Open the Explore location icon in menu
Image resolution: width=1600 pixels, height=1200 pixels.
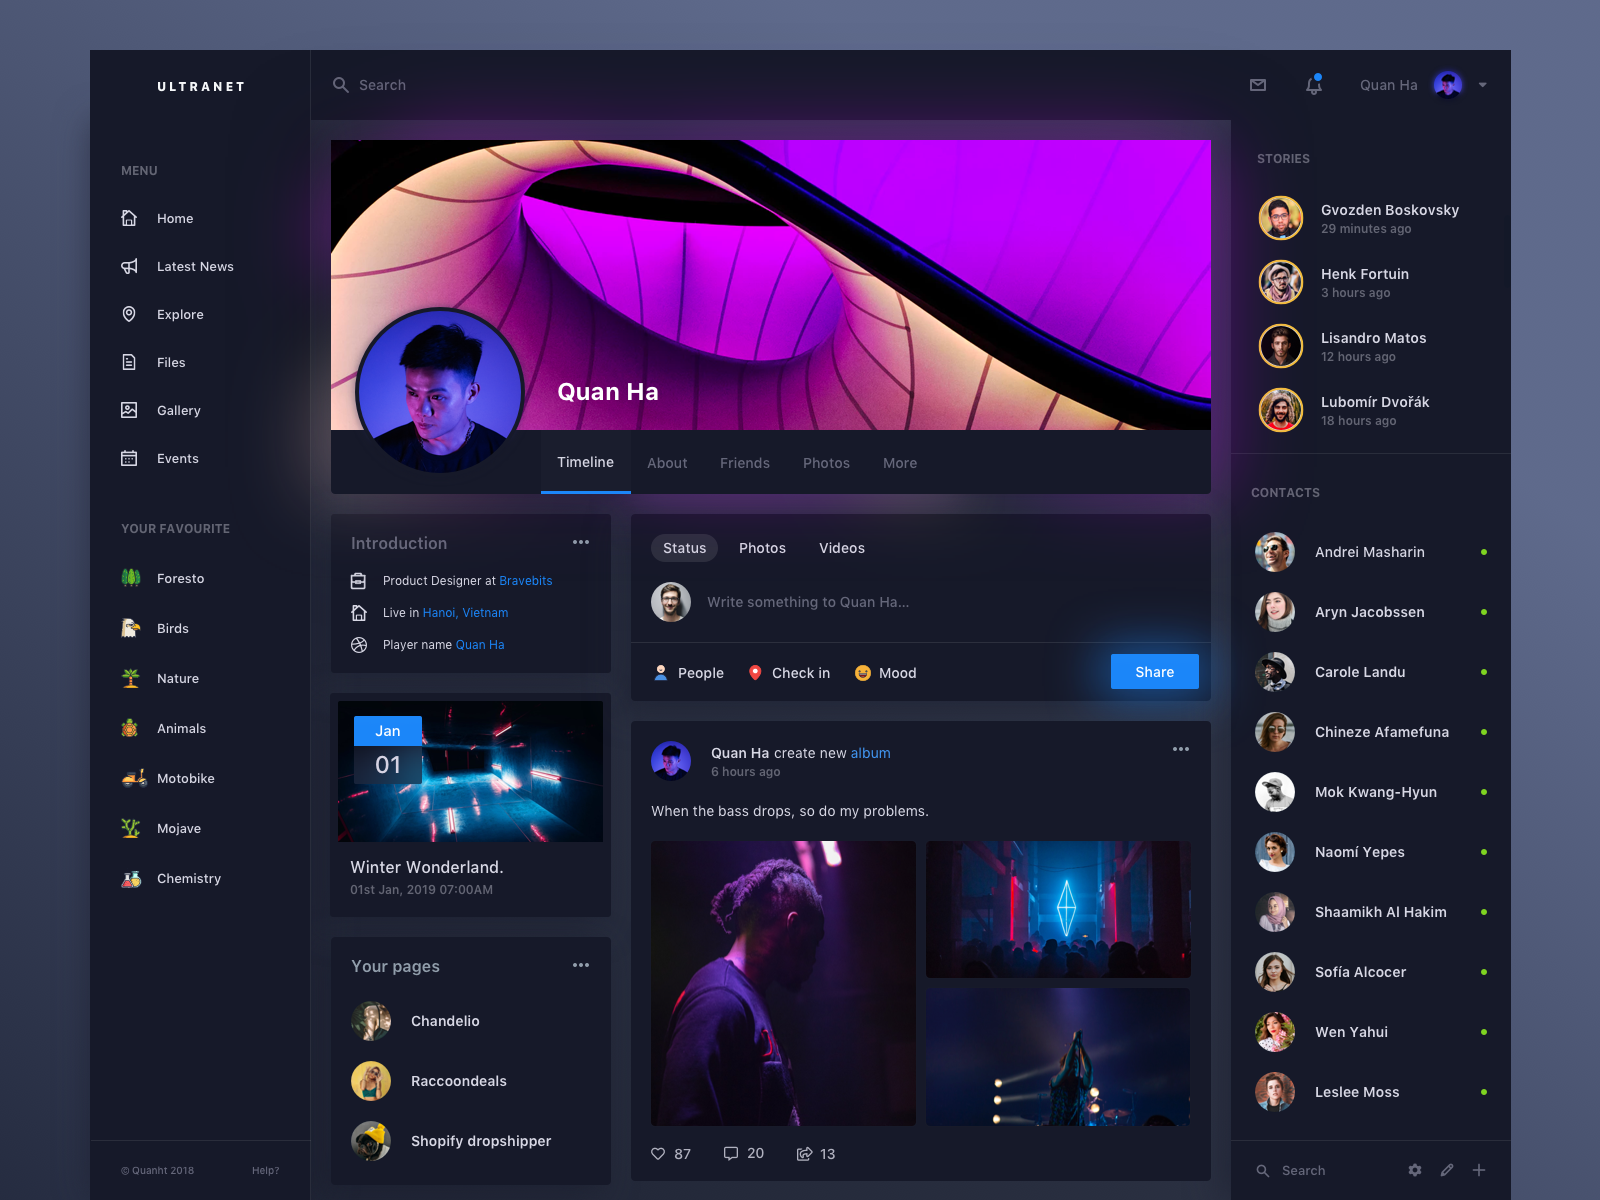[129, 314]
